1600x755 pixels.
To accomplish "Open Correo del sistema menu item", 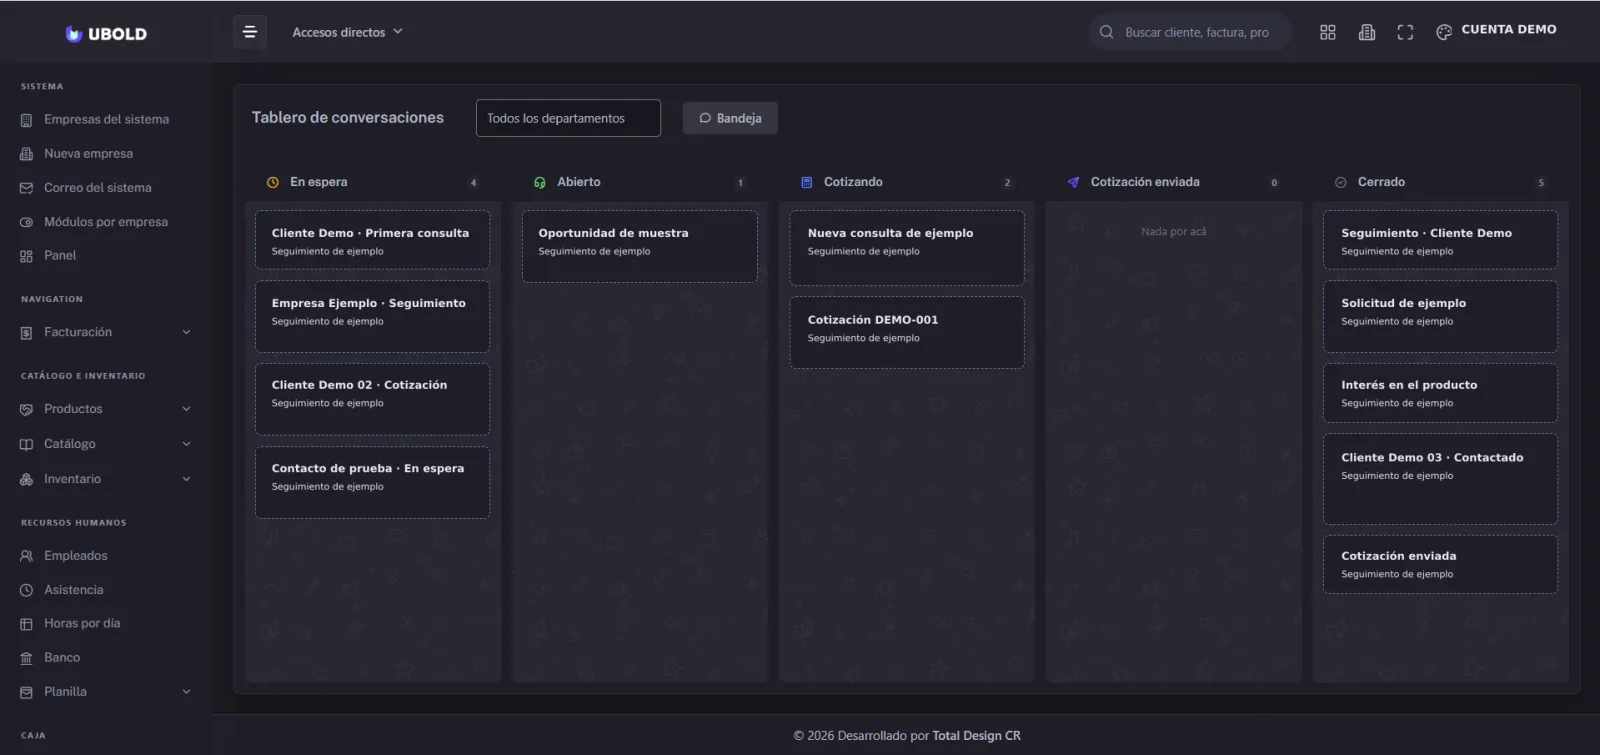I will 98,188.
